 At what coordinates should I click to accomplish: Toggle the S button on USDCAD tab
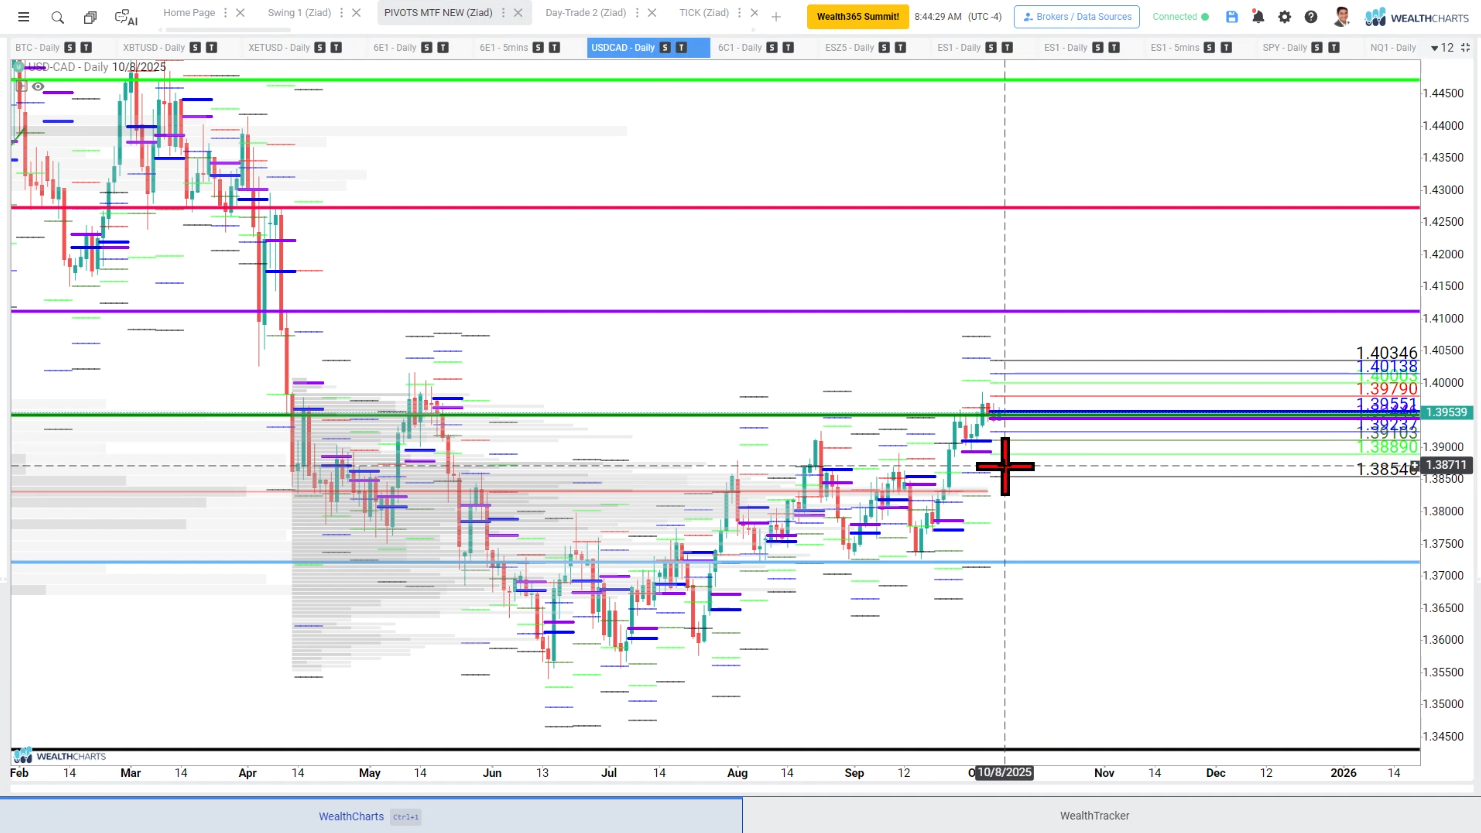[665, 48]
